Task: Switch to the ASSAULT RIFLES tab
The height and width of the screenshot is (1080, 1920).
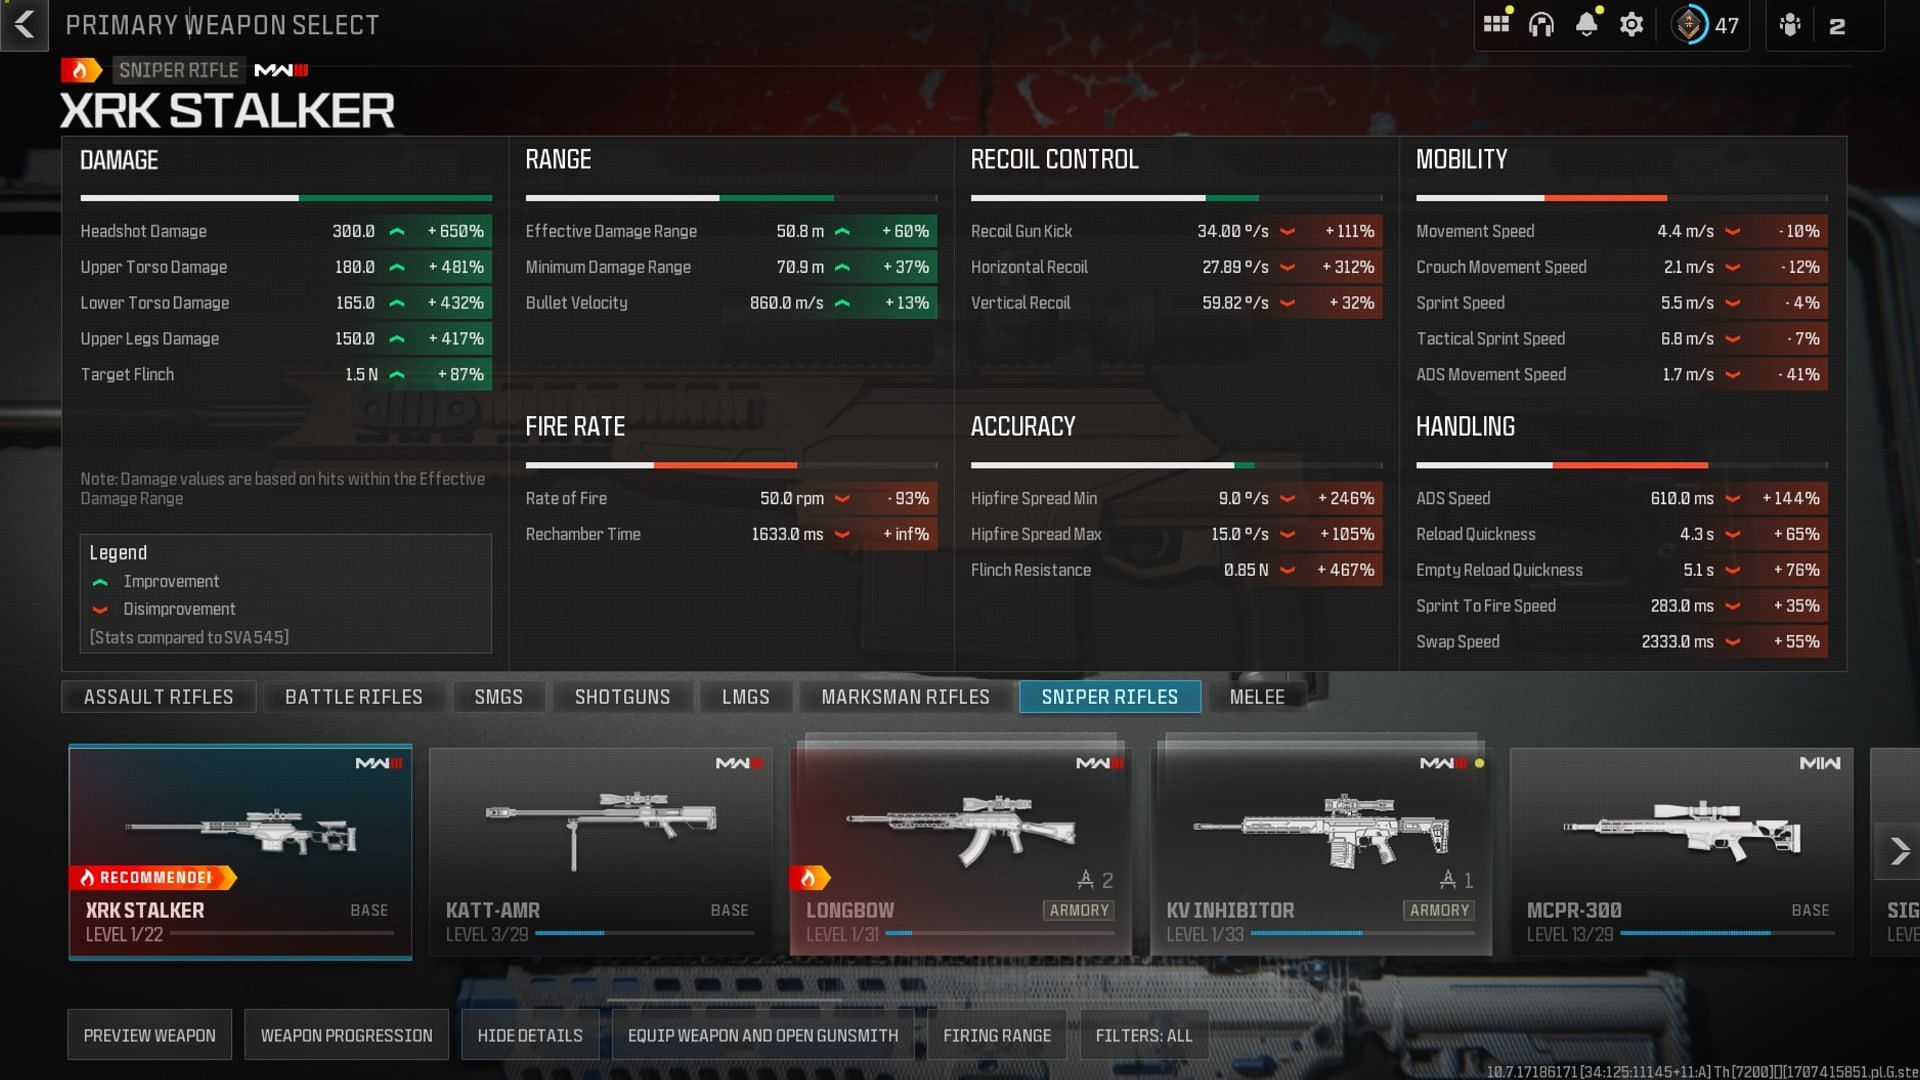Action: tap(158, 696)
